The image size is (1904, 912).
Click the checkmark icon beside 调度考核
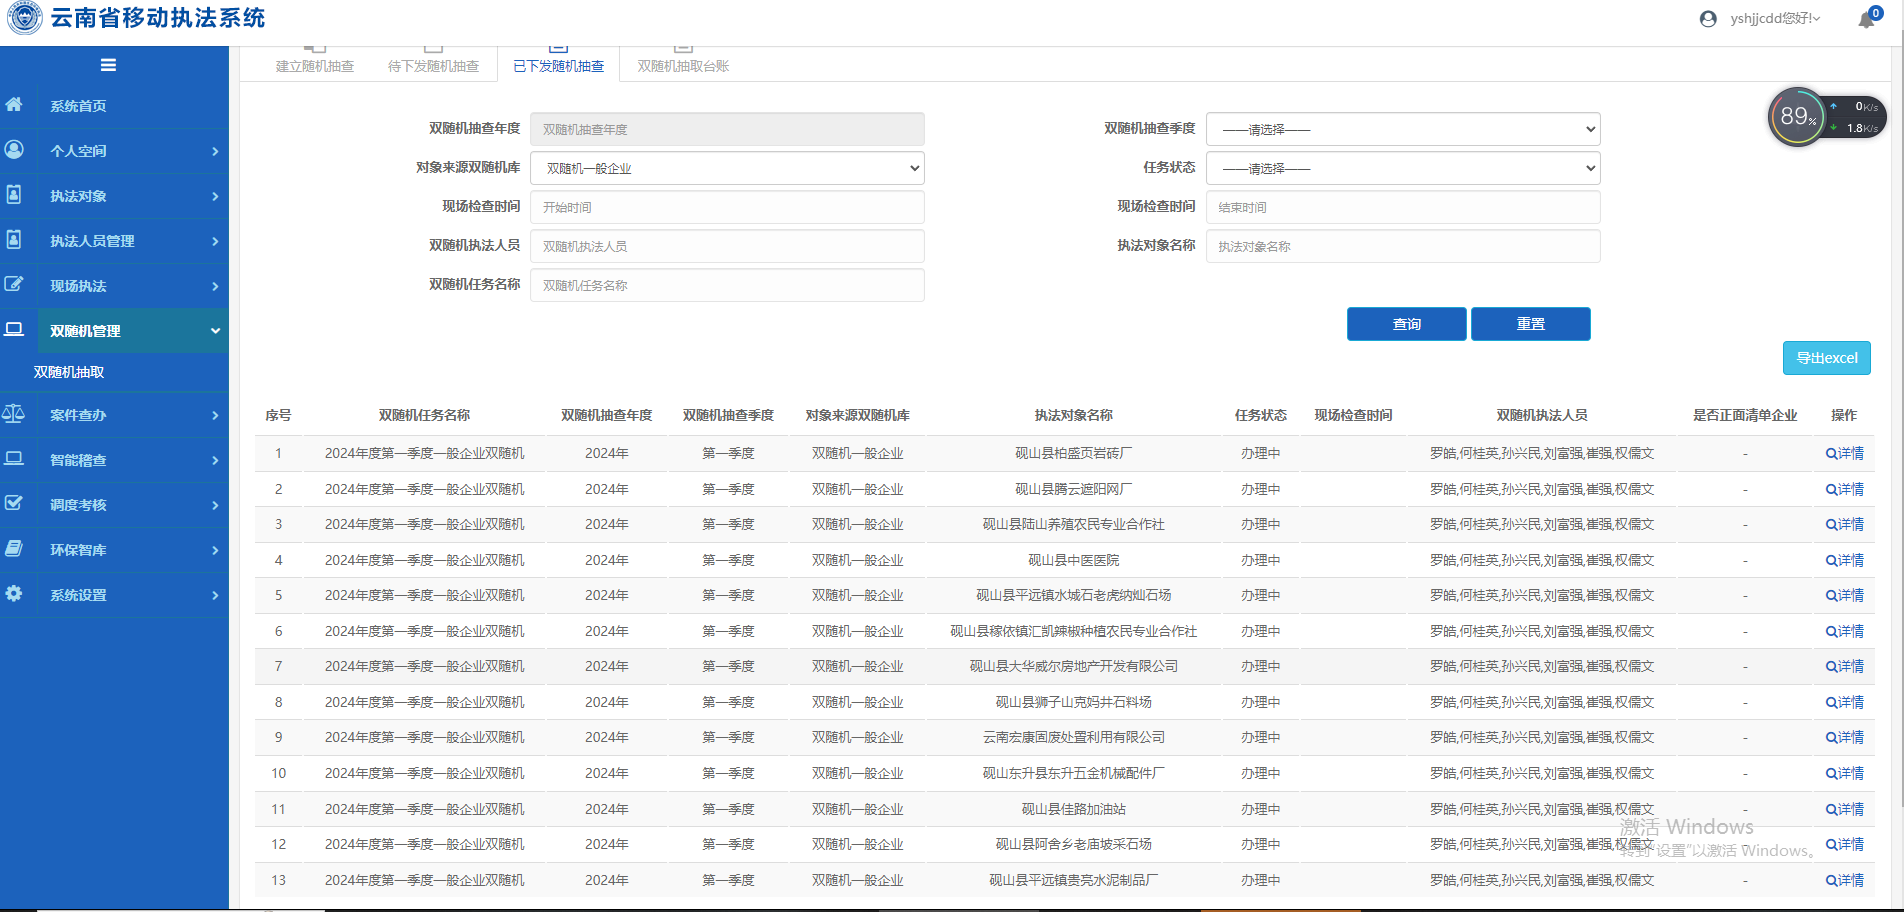pyautogui.click(x=14, y=503)
